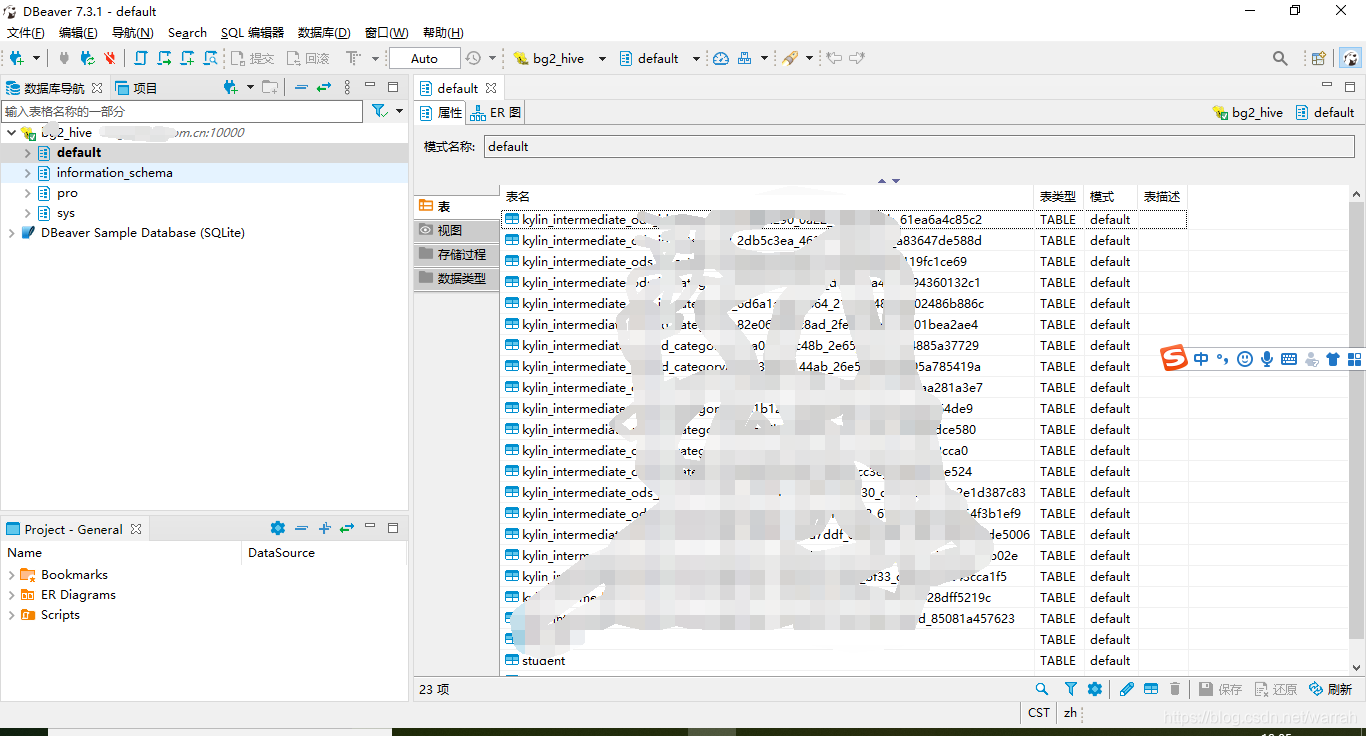The height and width of the screenshot is (736, 1366).
Task: Click the table name filter input in navigator
Action: coord(182,111)
